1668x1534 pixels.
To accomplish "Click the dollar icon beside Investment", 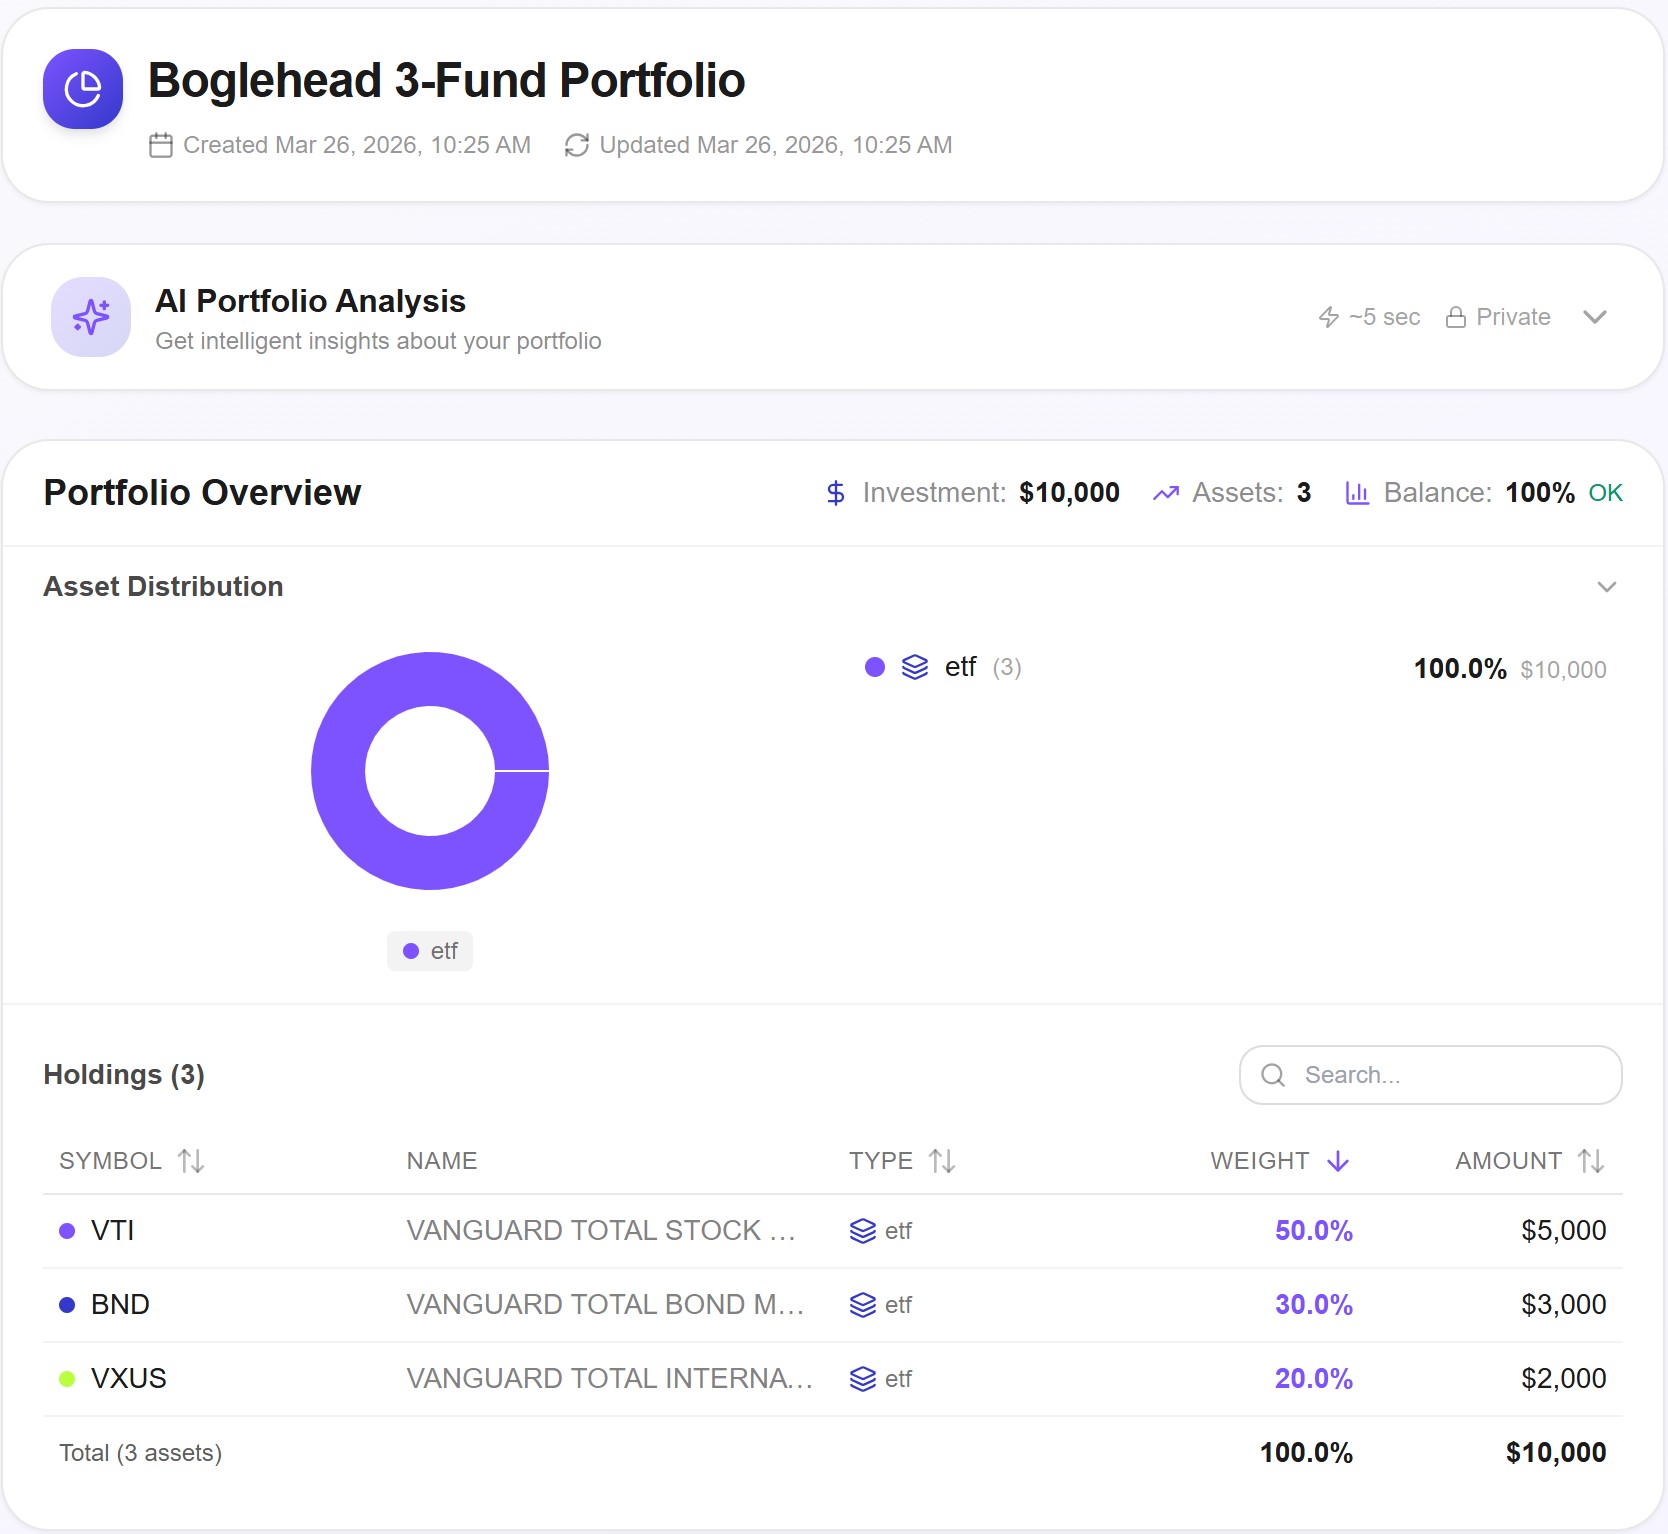I will [836, 493].
